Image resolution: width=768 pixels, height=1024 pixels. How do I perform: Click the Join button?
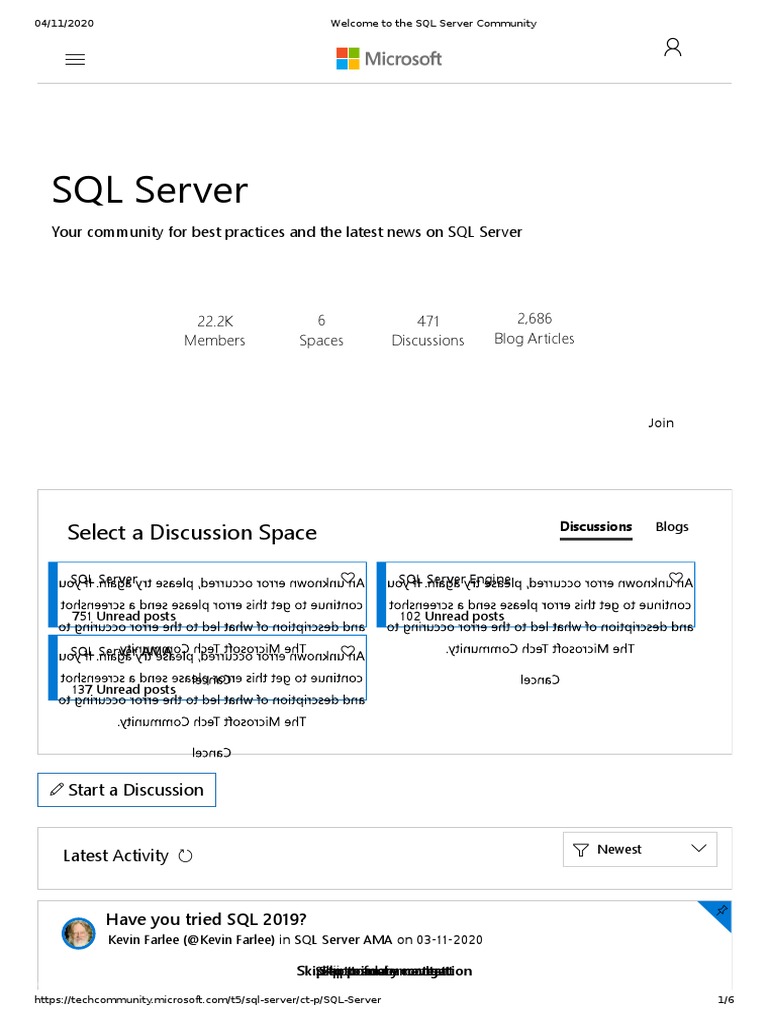click(x=661, y=423)
